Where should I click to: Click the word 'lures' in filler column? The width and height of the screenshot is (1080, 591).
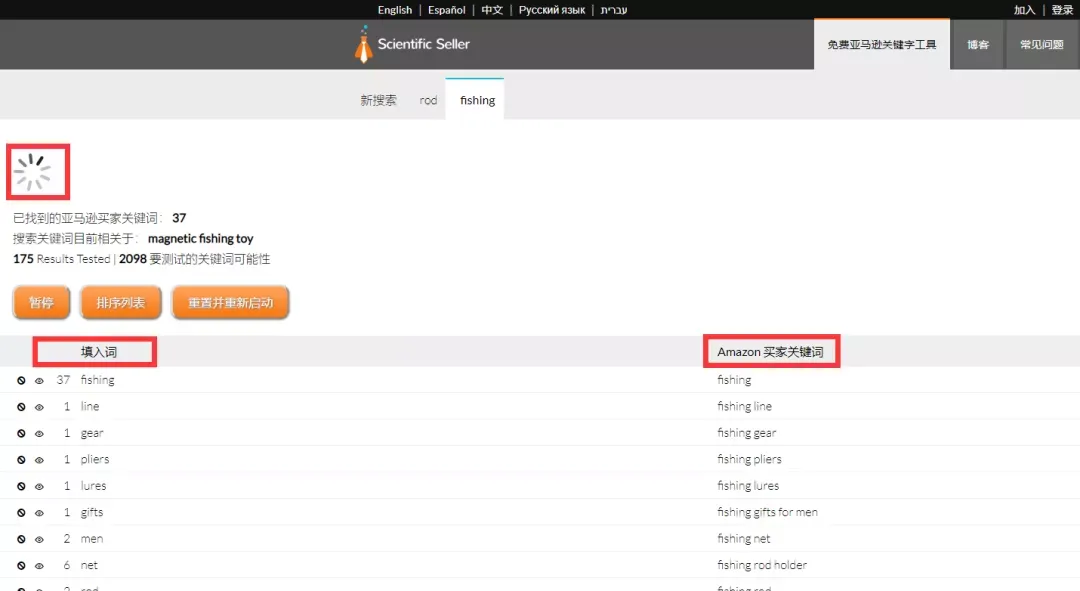pos(93,486)
